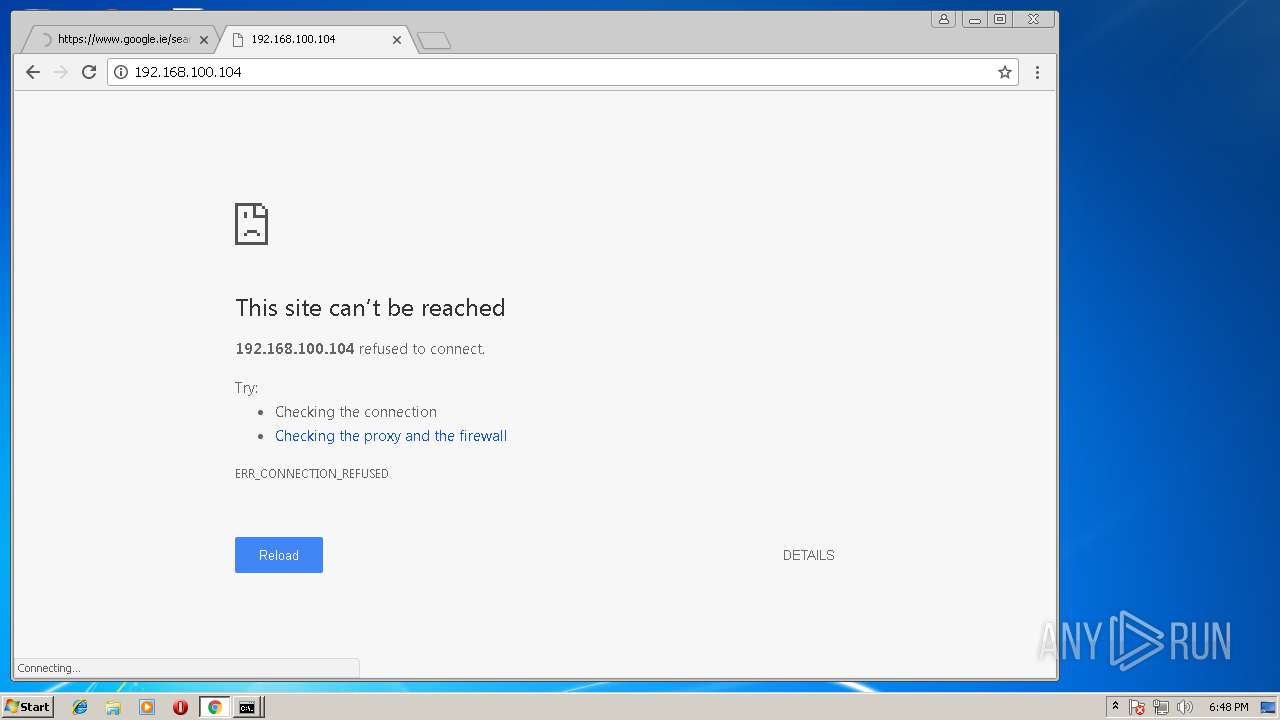Launch Opera browser from taskbar

(180, 707)
